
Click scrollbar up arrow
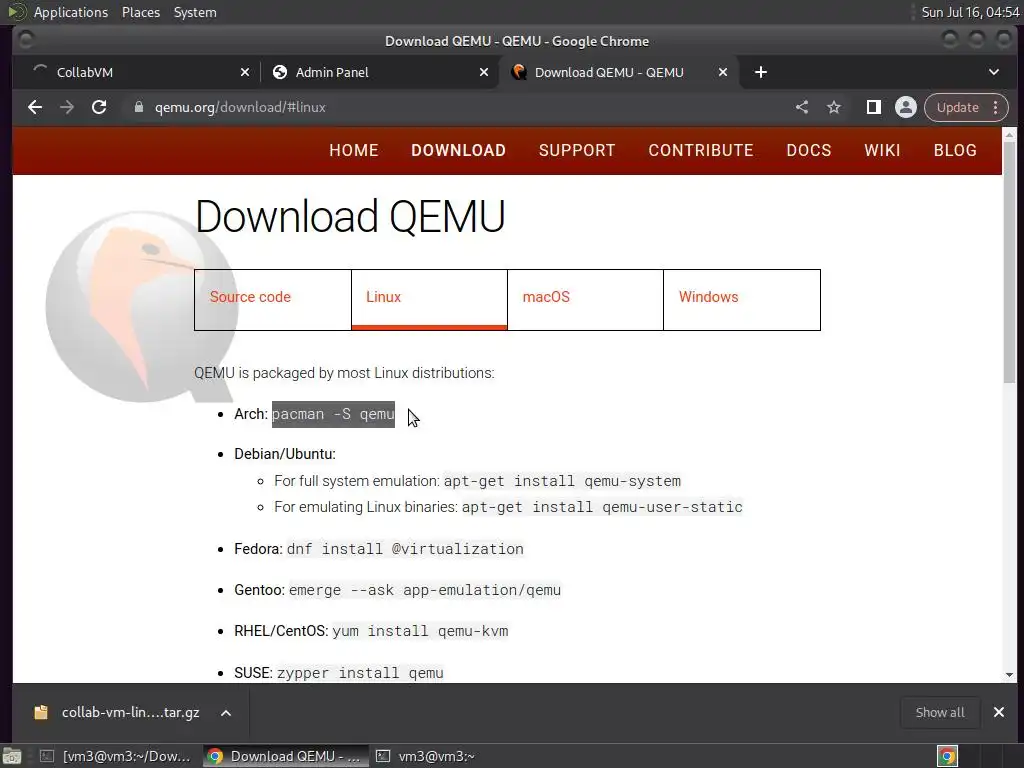click(x=1010, y=135)
